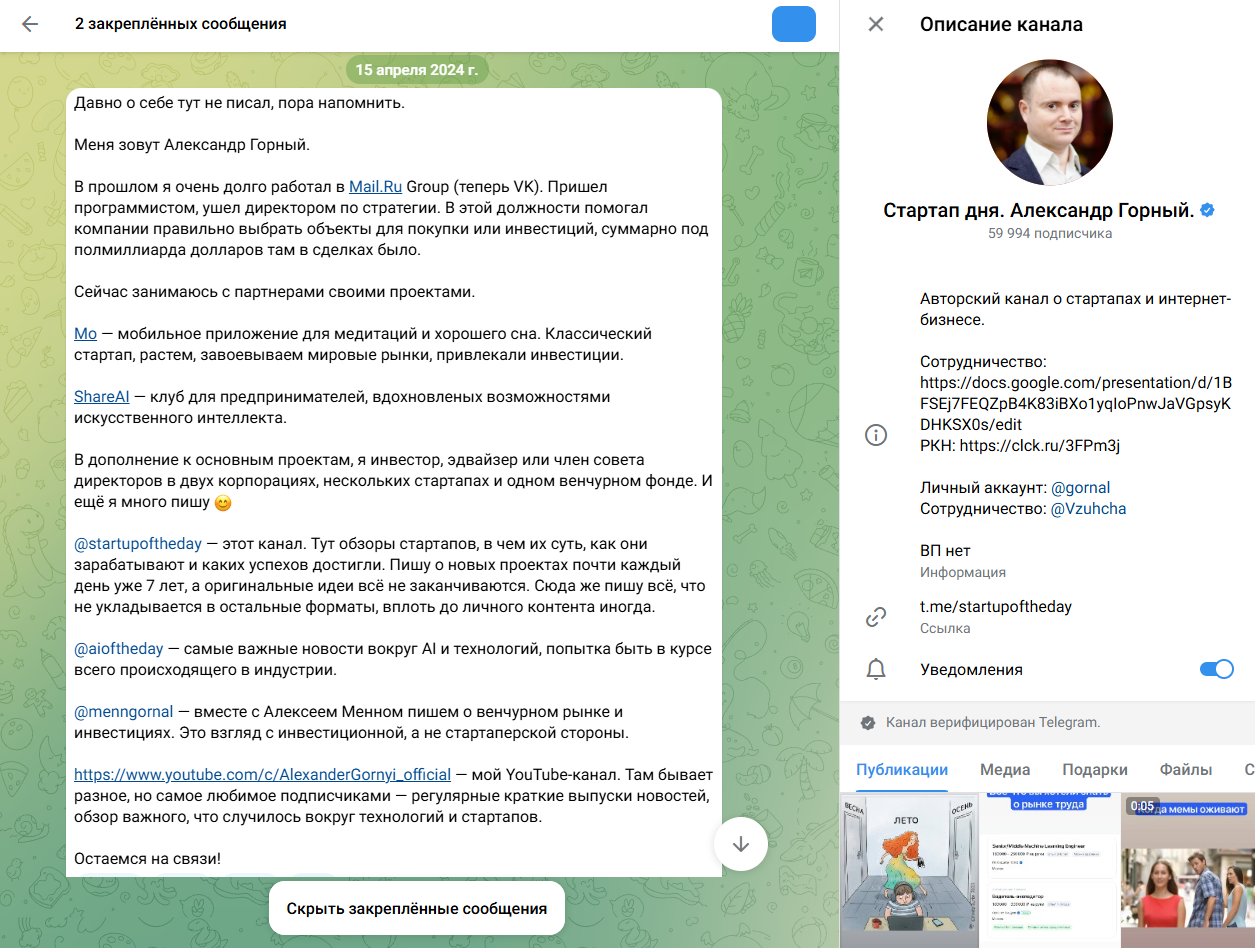1255x948 pixels.
Task: Open the @Vzuhcha cooperation contact link
Action: coord(1089,509)
